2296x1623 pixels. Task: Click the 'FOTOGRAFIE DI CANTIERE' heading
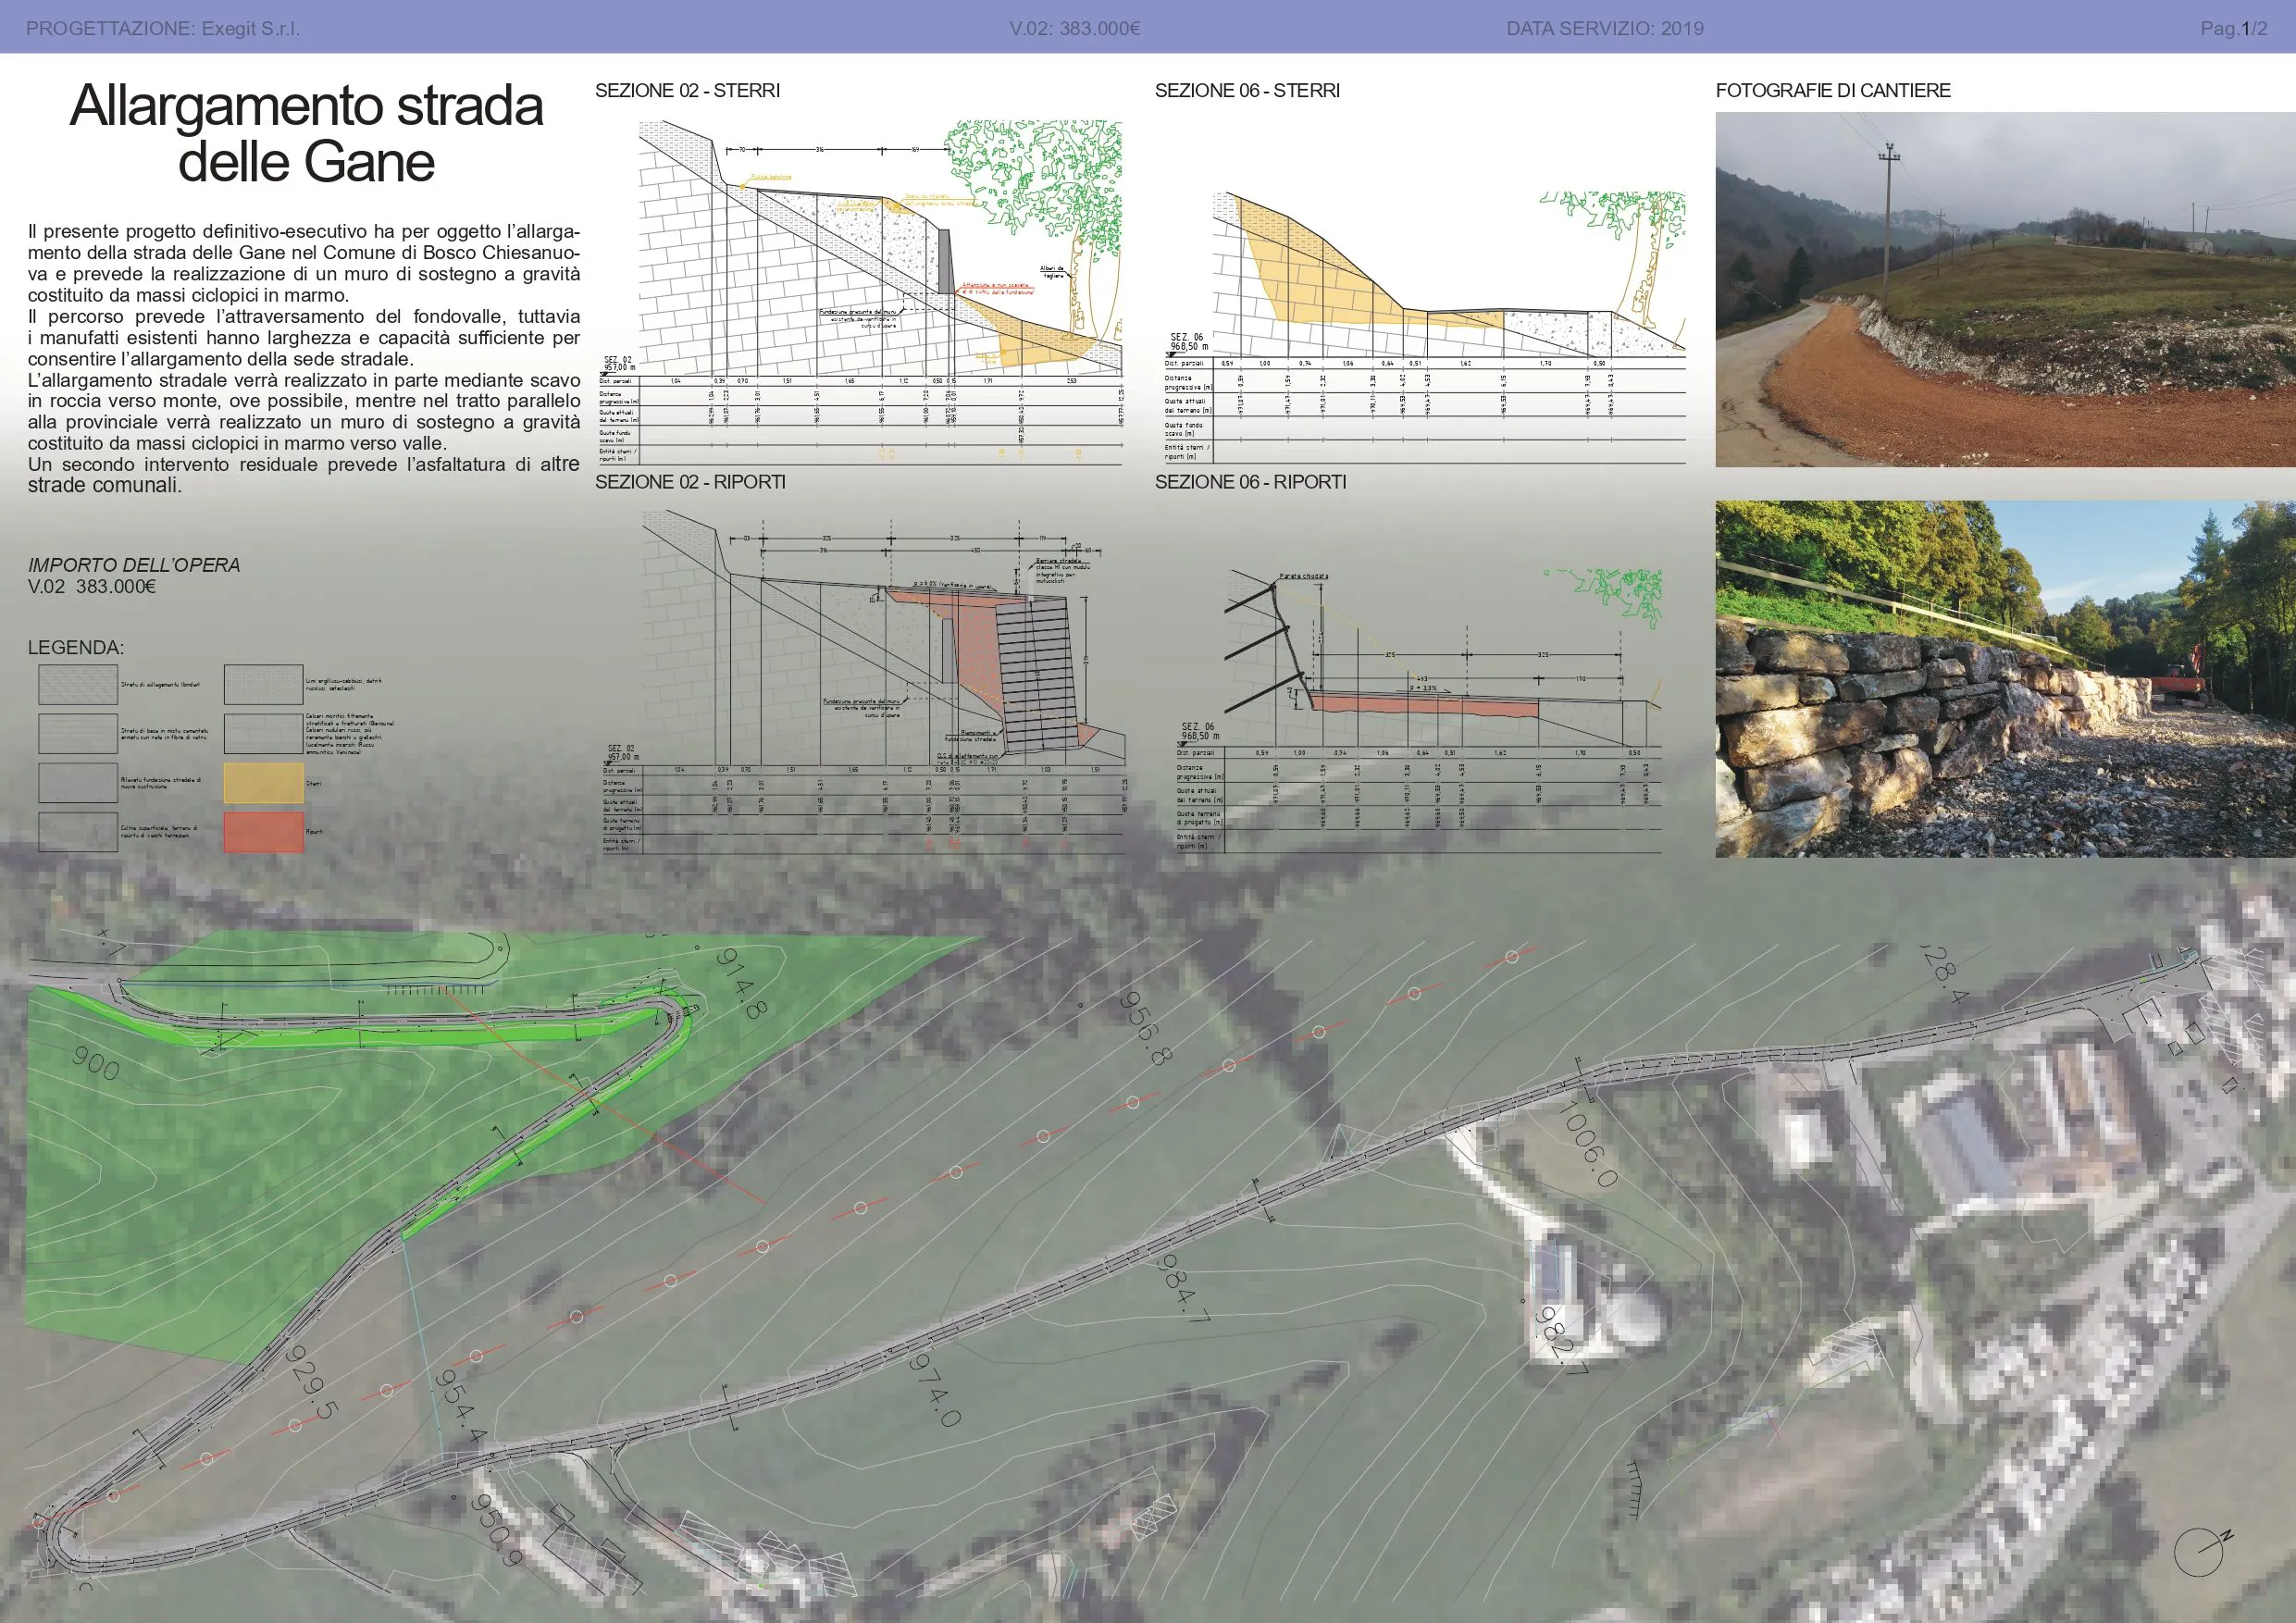point(1833,90)
